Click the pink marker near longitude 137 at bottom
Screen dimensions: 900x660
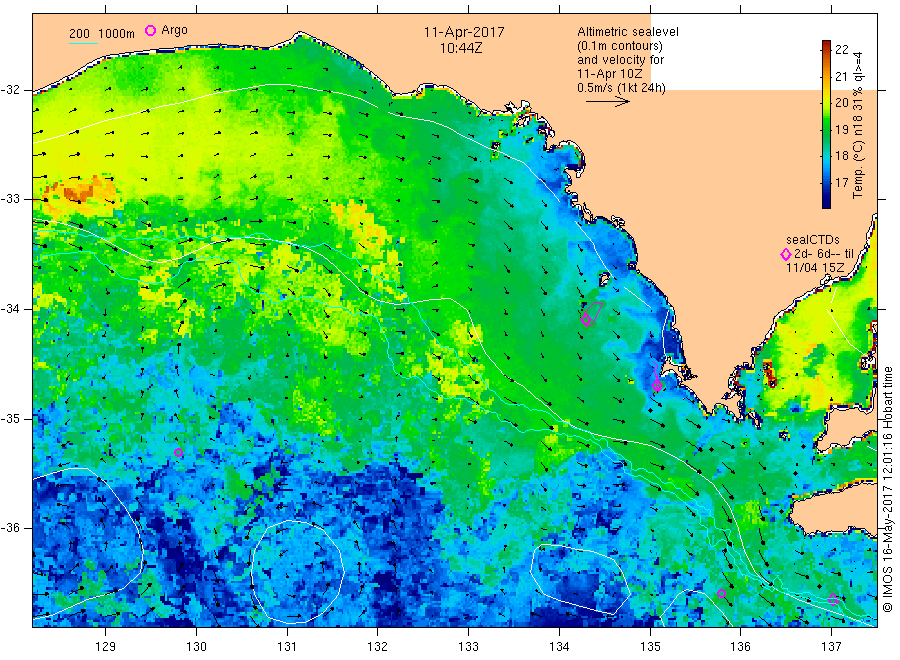point(833,599)
